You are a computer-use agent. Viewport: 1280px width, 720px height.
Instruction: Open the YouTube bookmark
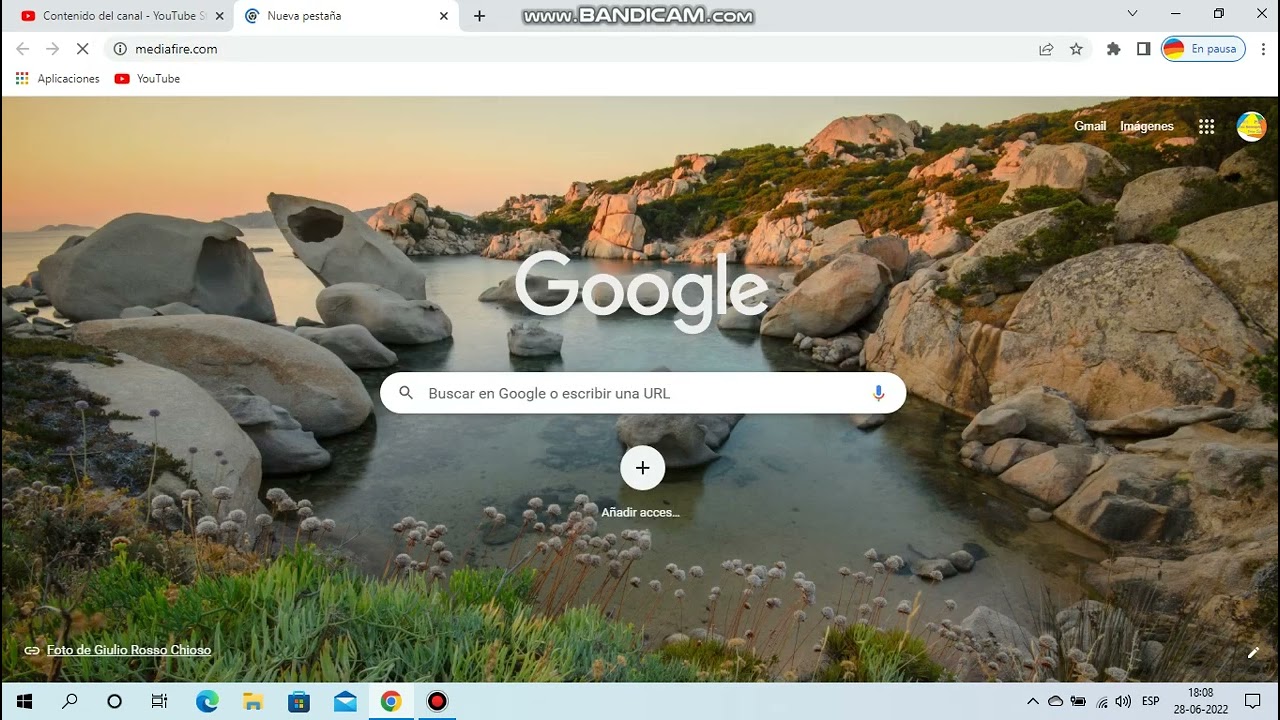coord(147,79)
